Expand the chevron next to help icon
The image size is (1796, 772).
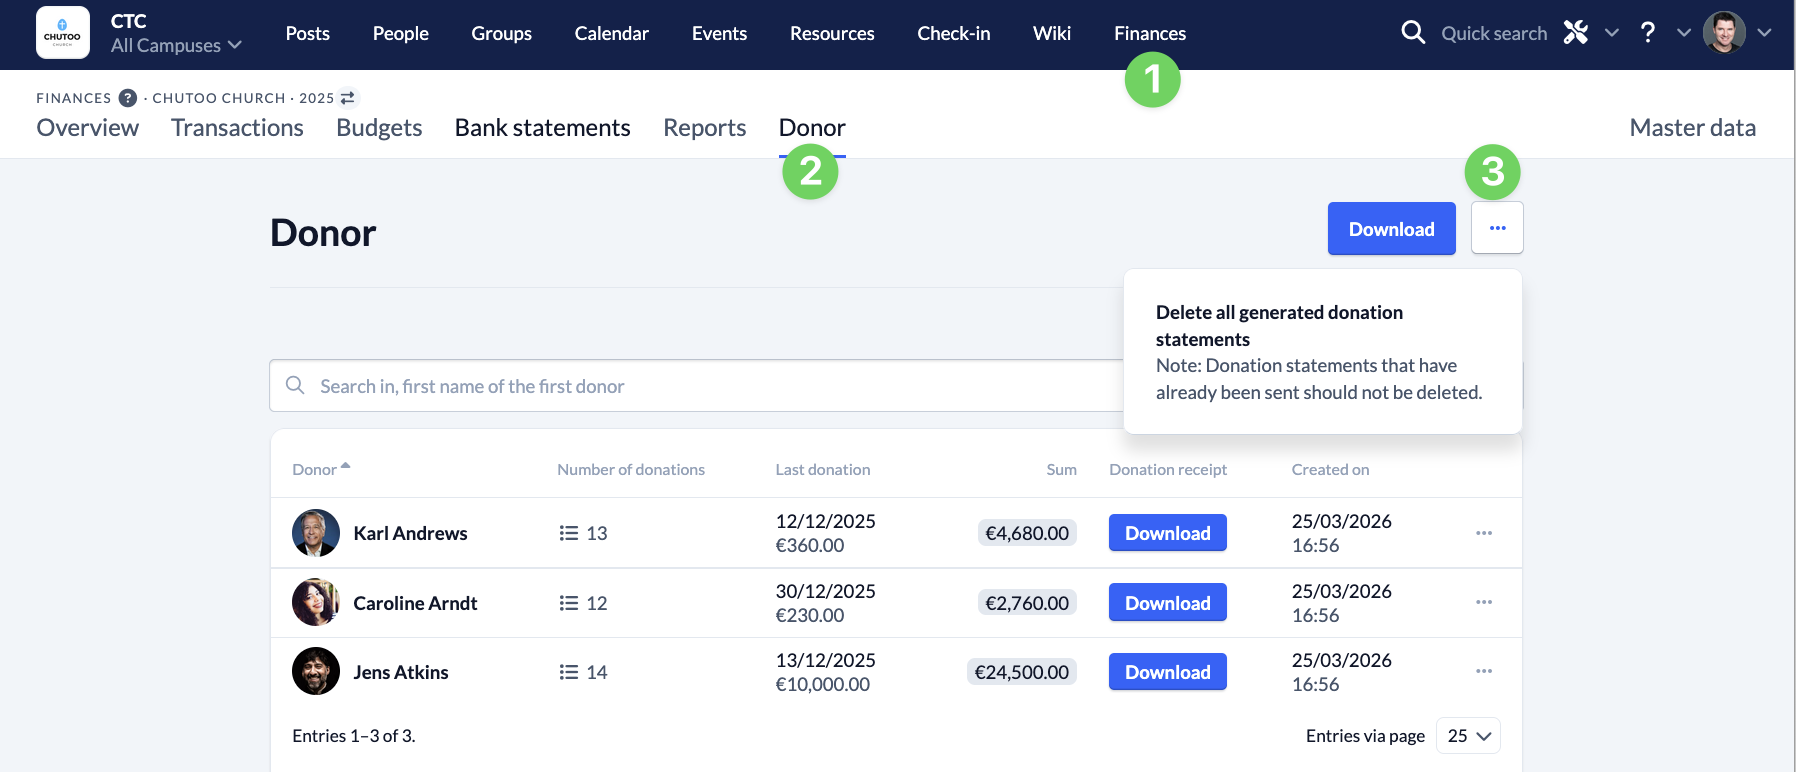[x=1684, y=33]
